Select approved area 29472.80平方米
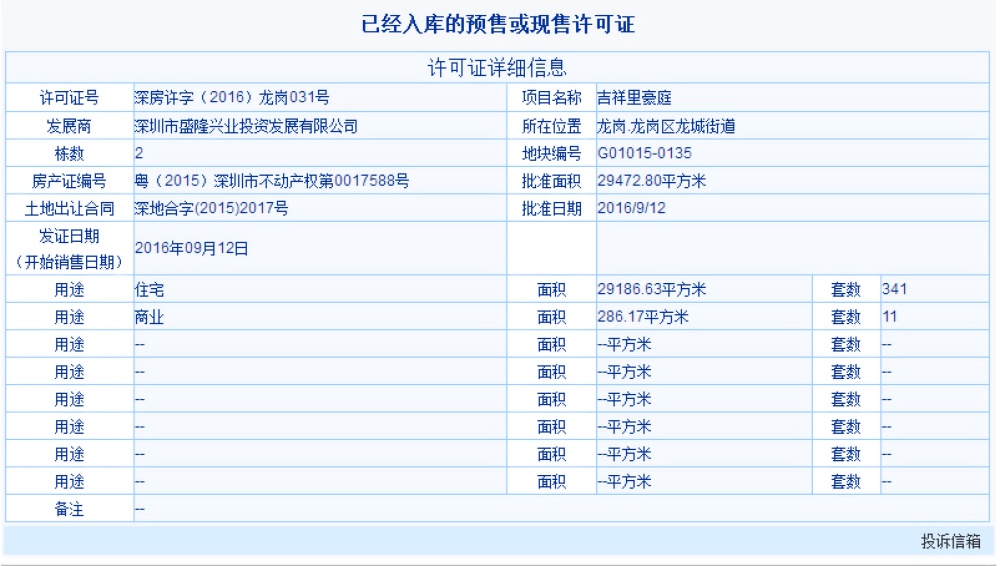Viewport: 1000px width, 566px height. click(651, 181)
